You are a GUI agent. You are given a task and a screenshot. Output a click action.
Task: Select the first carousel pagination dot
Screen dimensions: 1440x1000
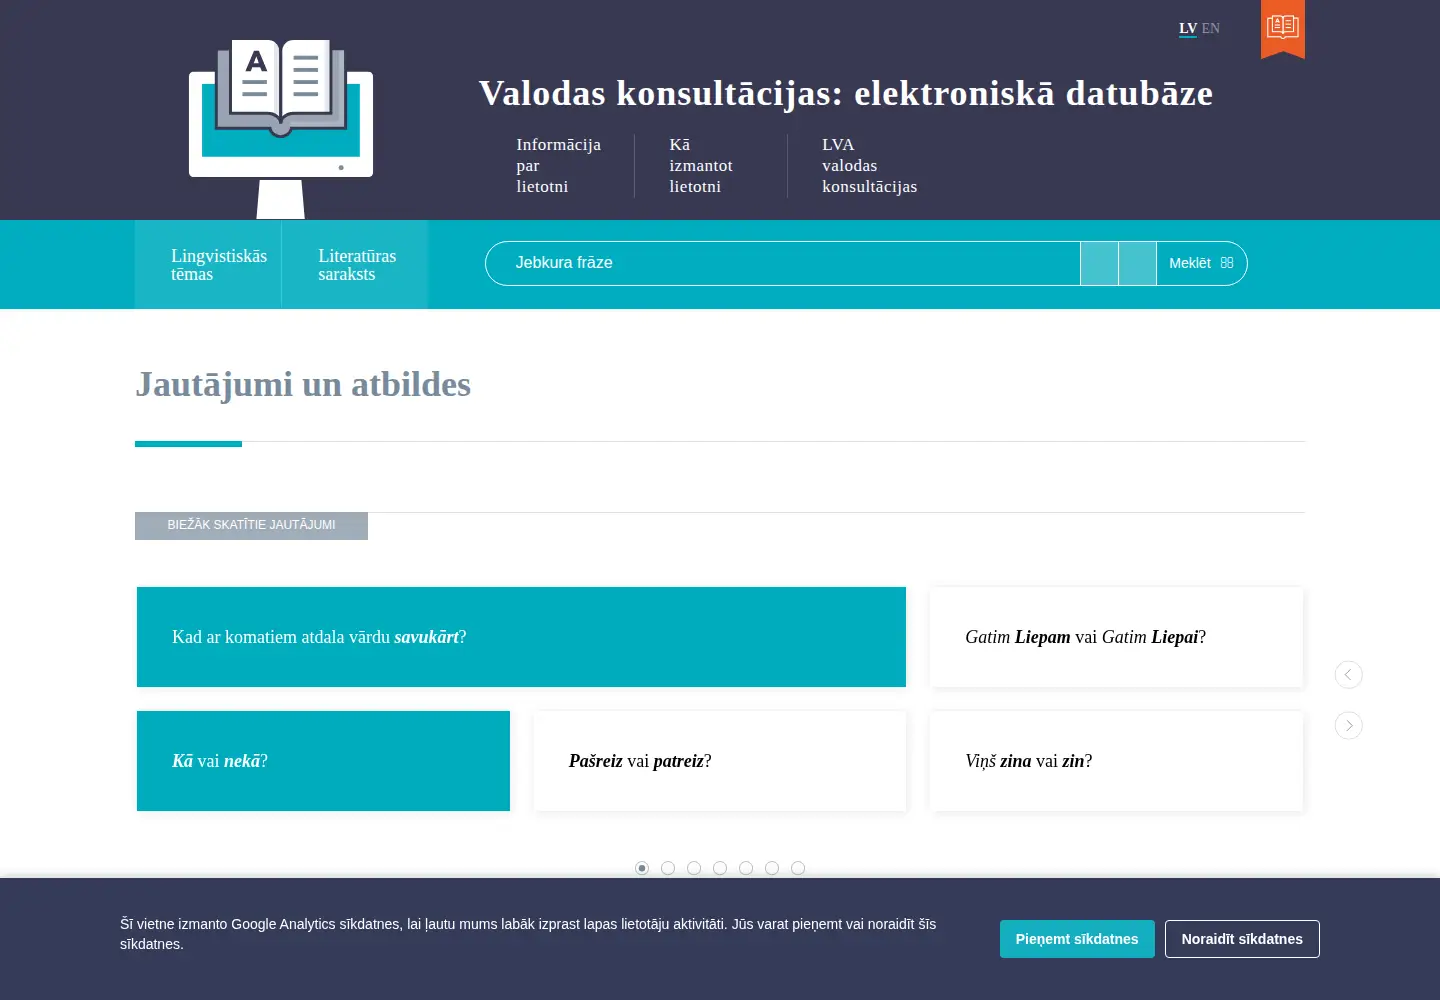pos(642,868)
